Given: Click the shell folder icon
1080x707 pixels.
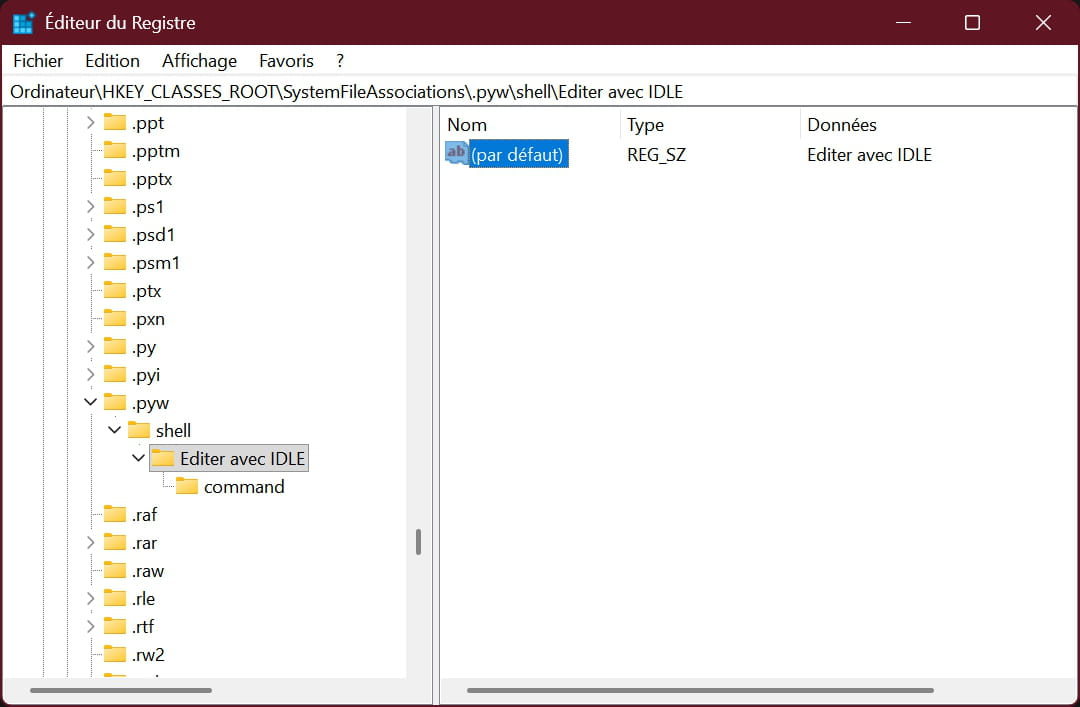Looking at the screenshot, I should coord(139,431).
